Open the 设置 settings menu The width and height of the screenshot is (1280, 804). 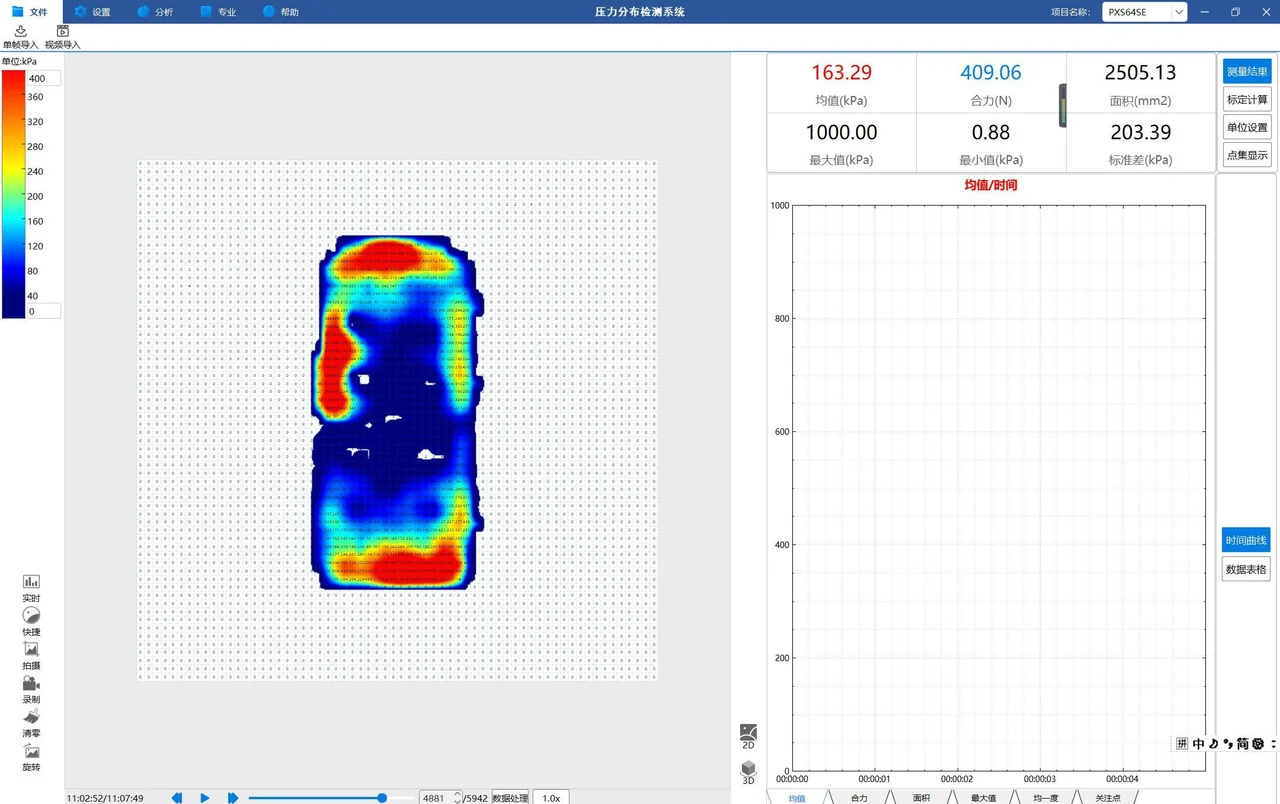[x=93, y=12]
